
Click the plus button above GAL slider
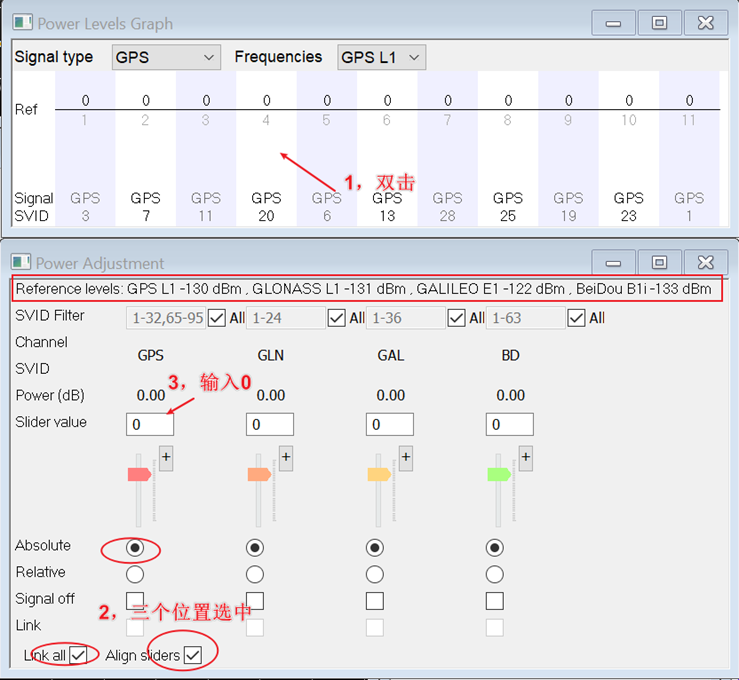[405, 458]
